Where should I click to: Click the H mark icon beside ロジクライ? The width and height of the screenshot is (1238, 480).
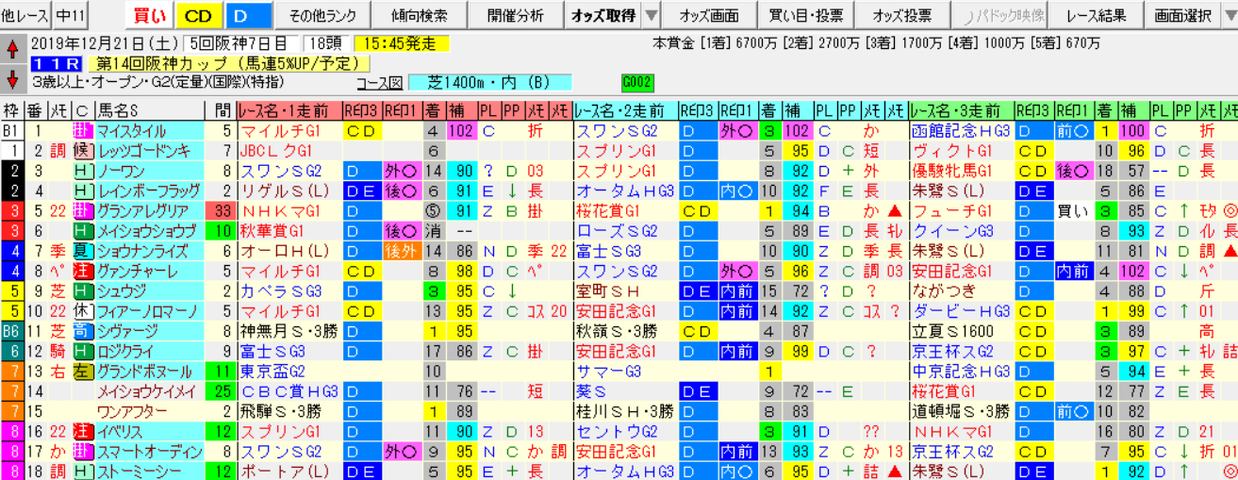point(84,350)
